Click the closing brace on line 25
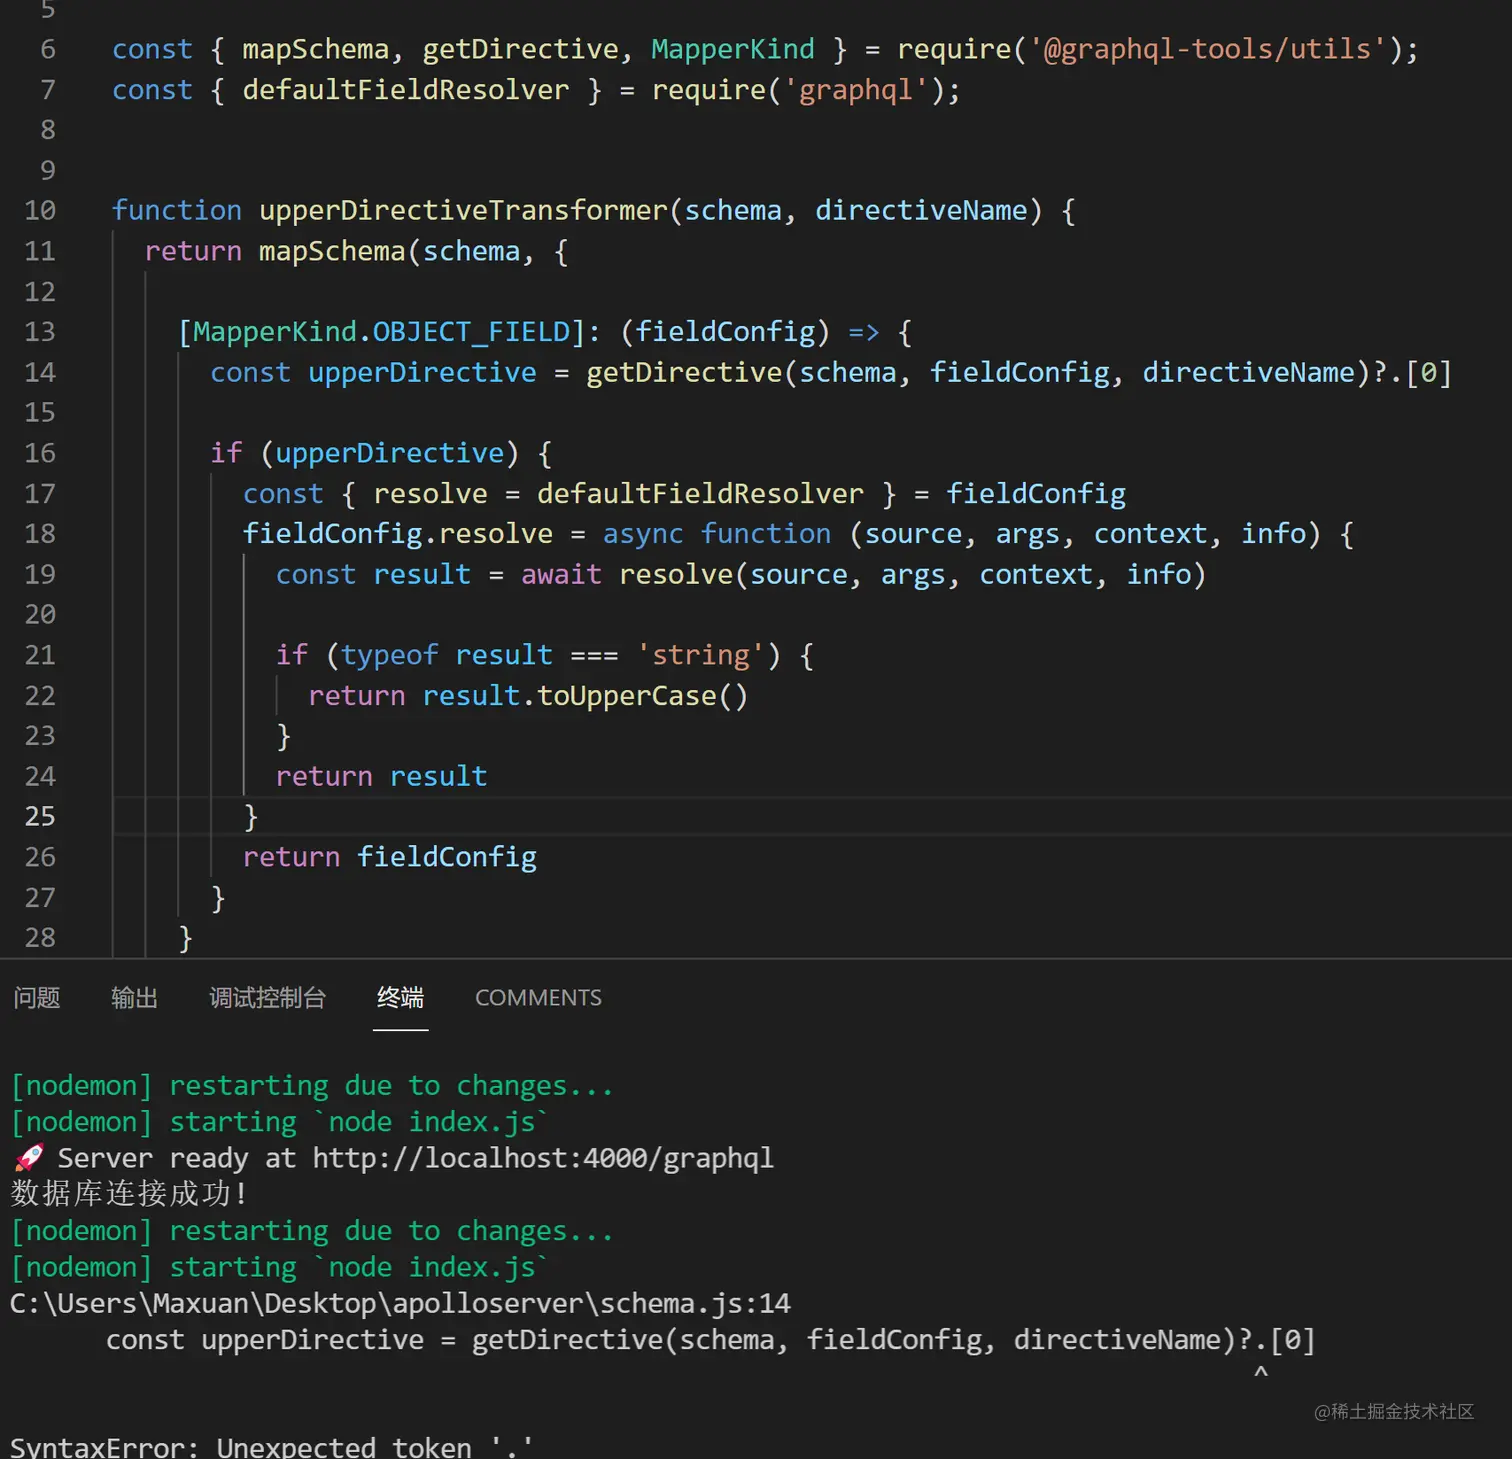Image resolution: width=1512 pixels, height=1459 pixels. point(251,817)
